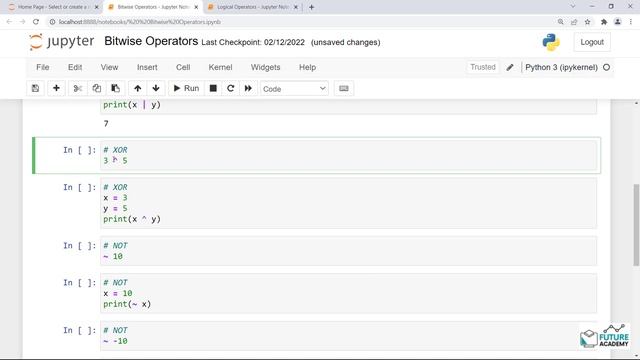Viewport: 640px width, 360px height.
Task: Click the pencil edit mode icon
Action: pos(510,67)
